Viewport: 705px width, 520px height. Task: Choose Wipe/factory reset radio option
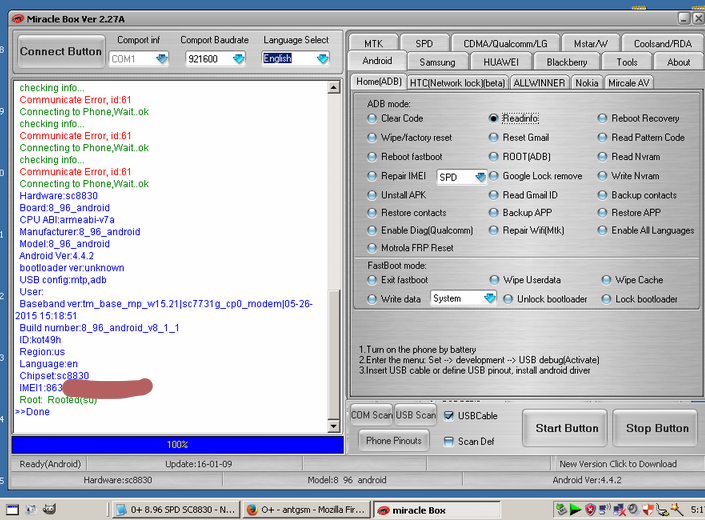pos(372,138)
